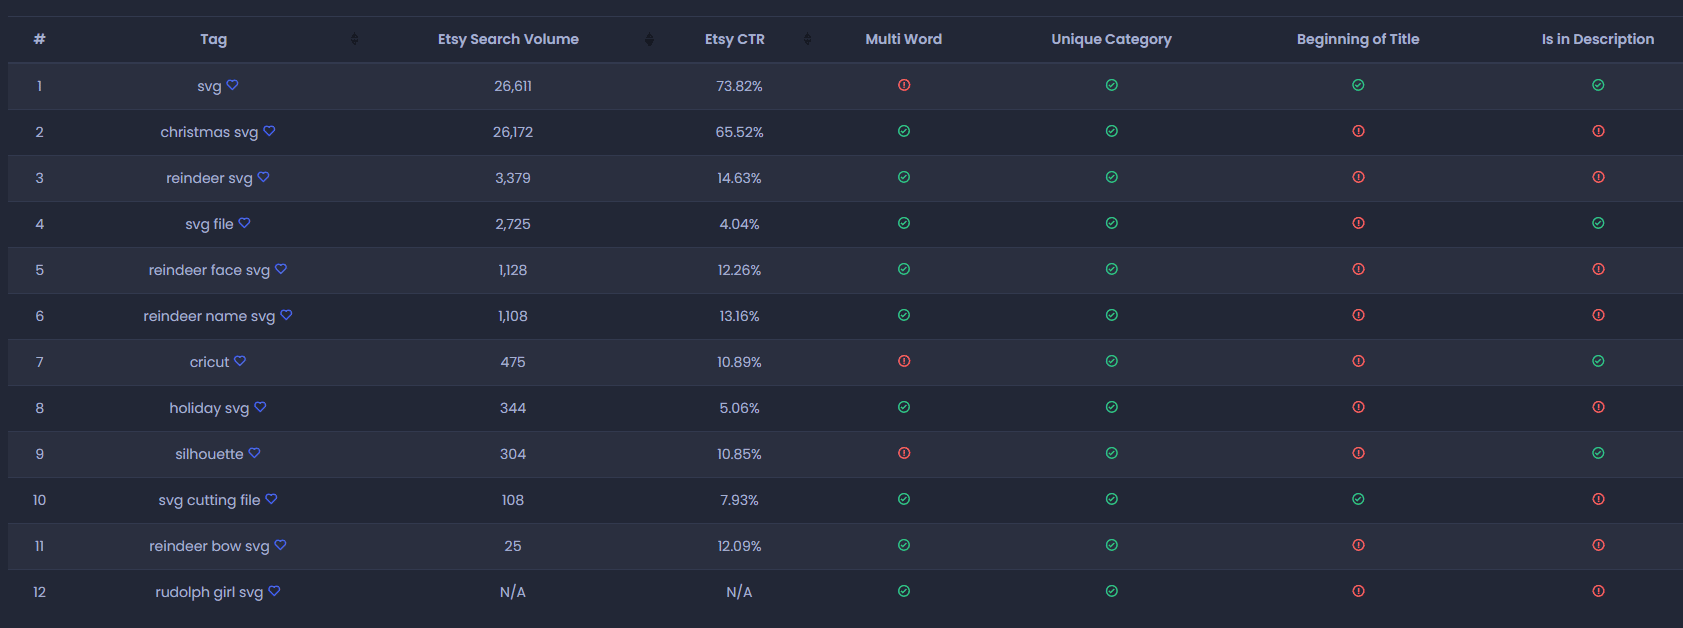The image size is (1683, 628).
Task: Click the 26,172 search volume cell
Action: [513, 132]
